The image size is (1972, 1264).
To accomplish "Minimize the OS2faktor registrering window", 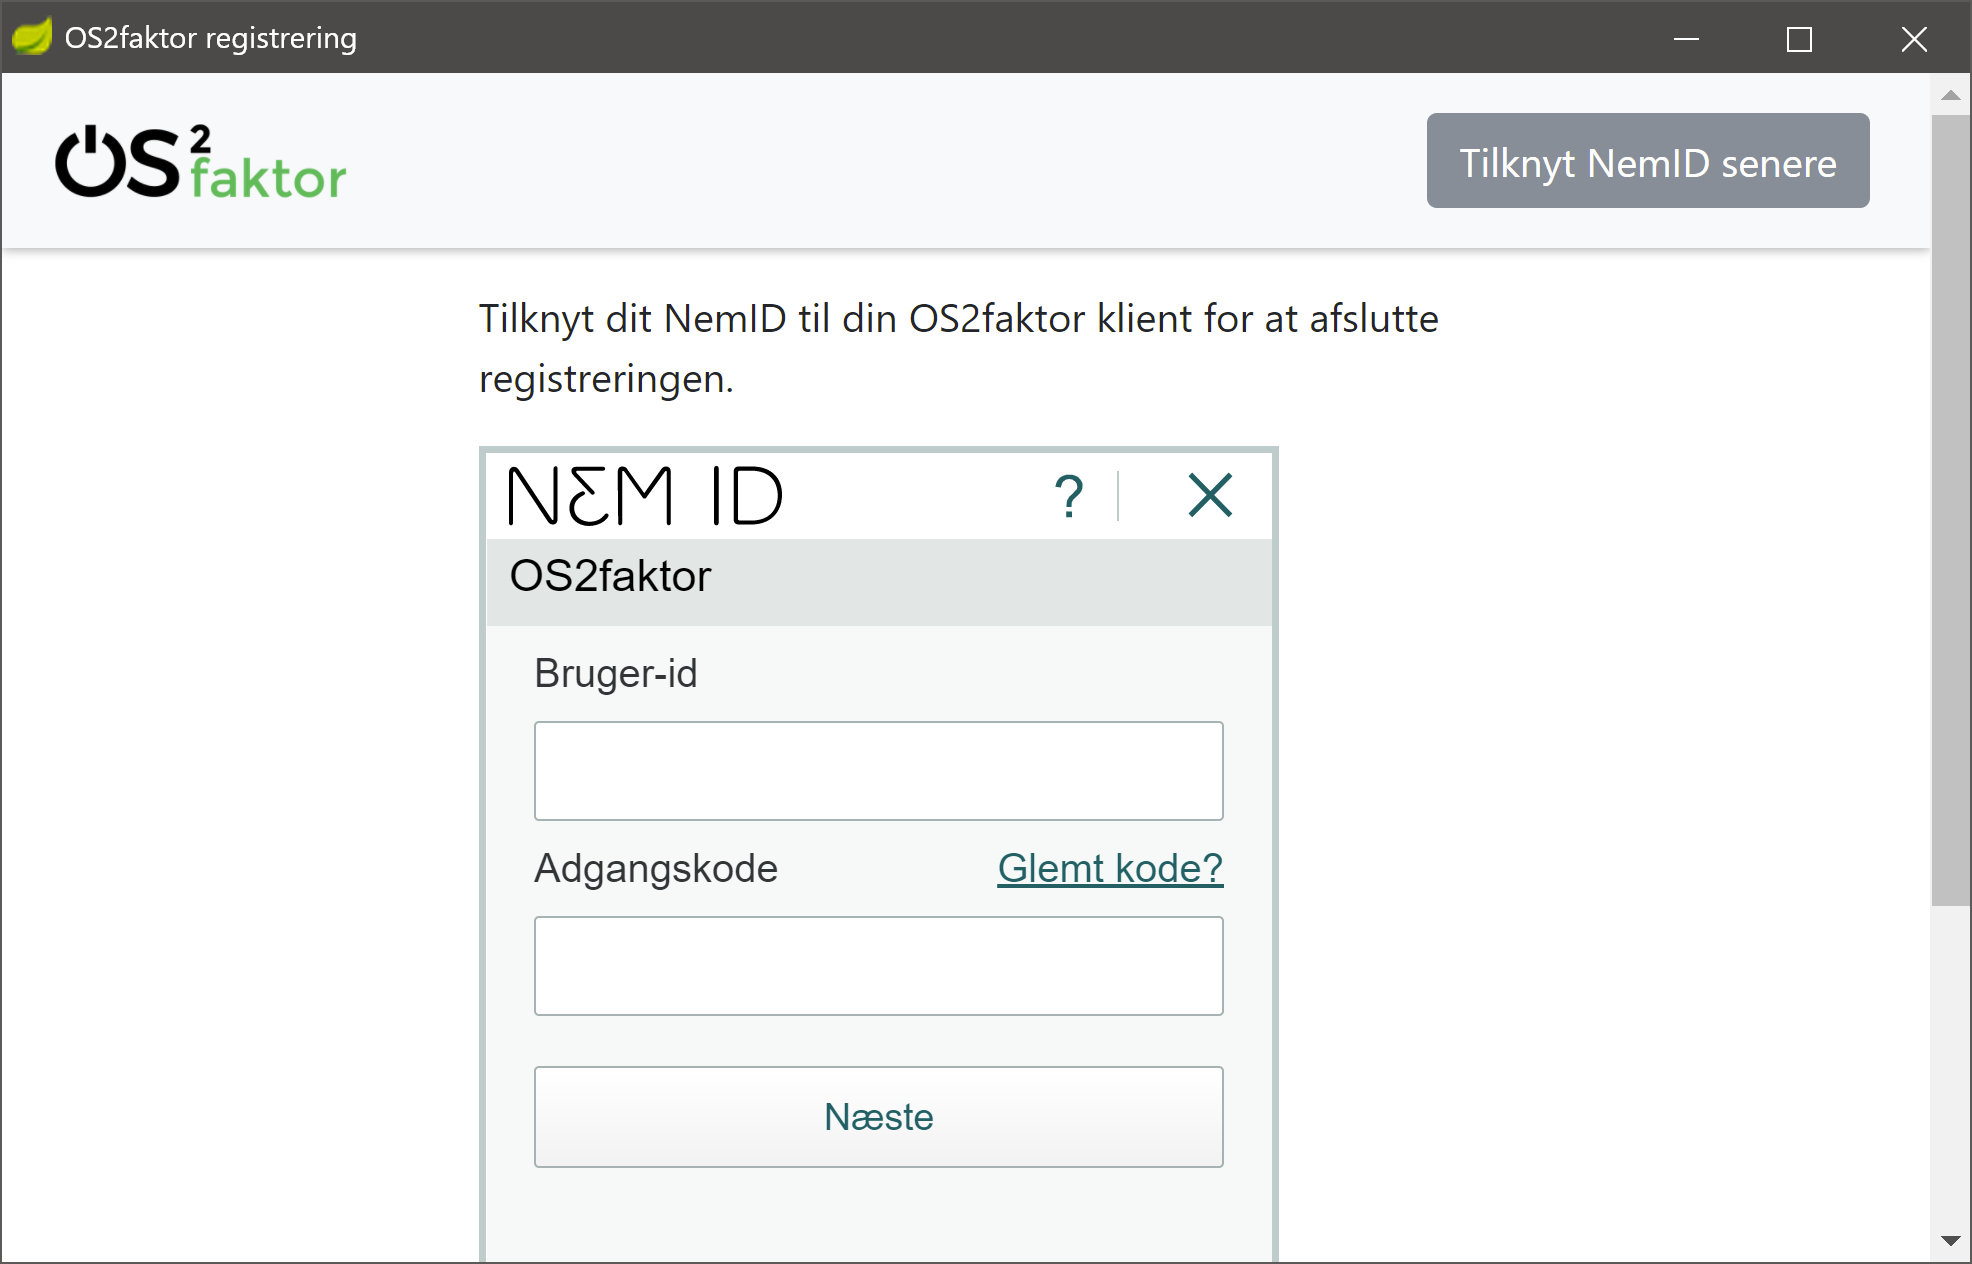I will pos(1686,38).
